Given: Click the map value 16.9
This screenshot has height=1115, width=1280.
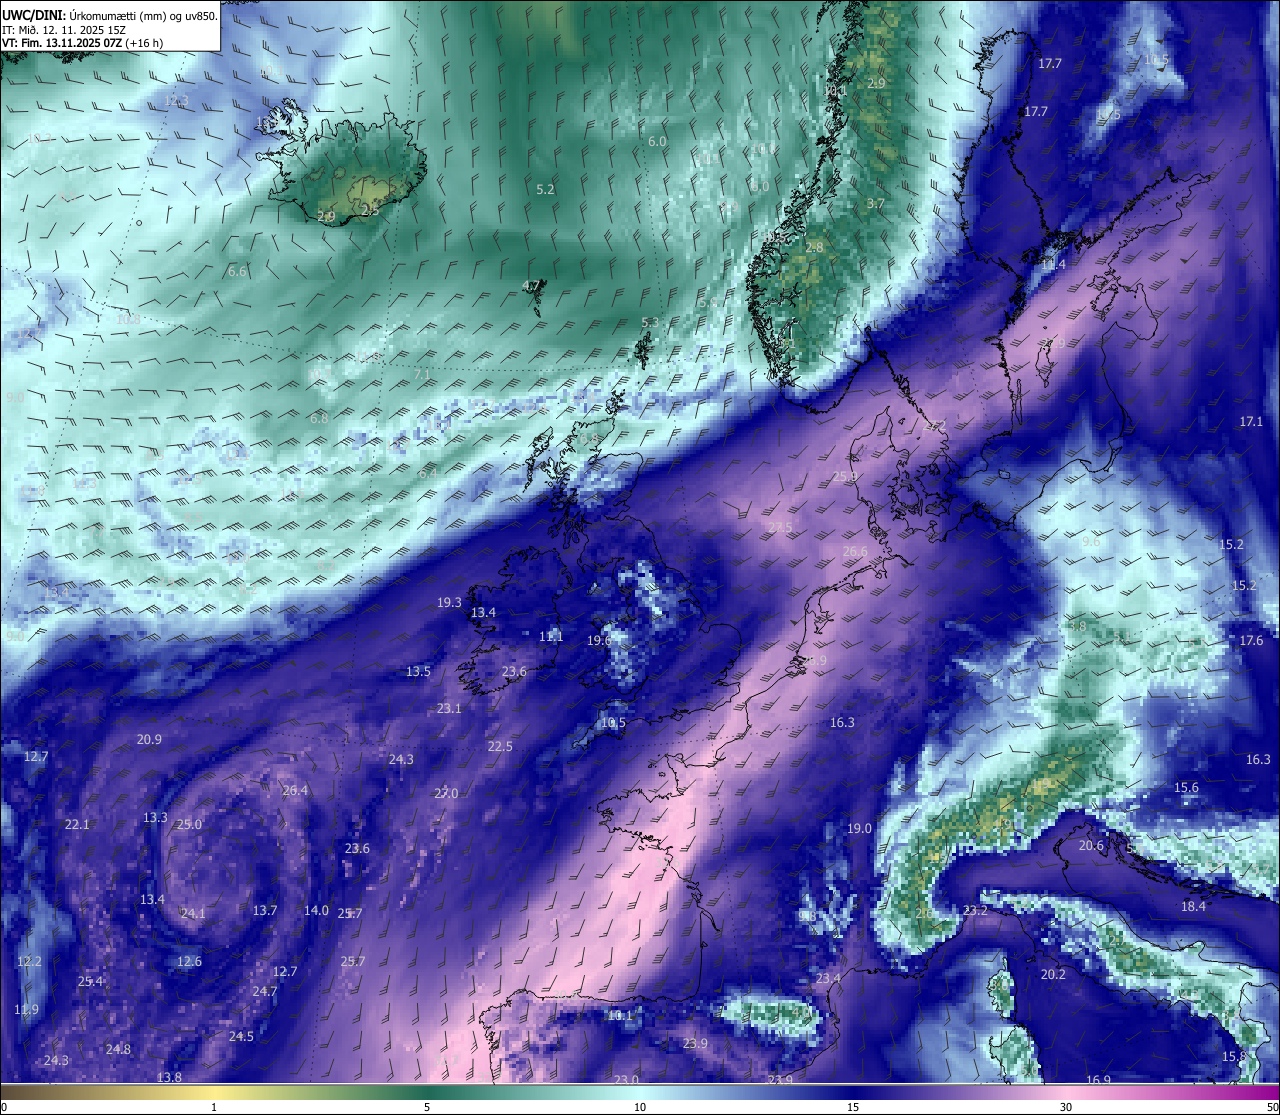Looking at the screenshot, I should click(1098, 1081).
